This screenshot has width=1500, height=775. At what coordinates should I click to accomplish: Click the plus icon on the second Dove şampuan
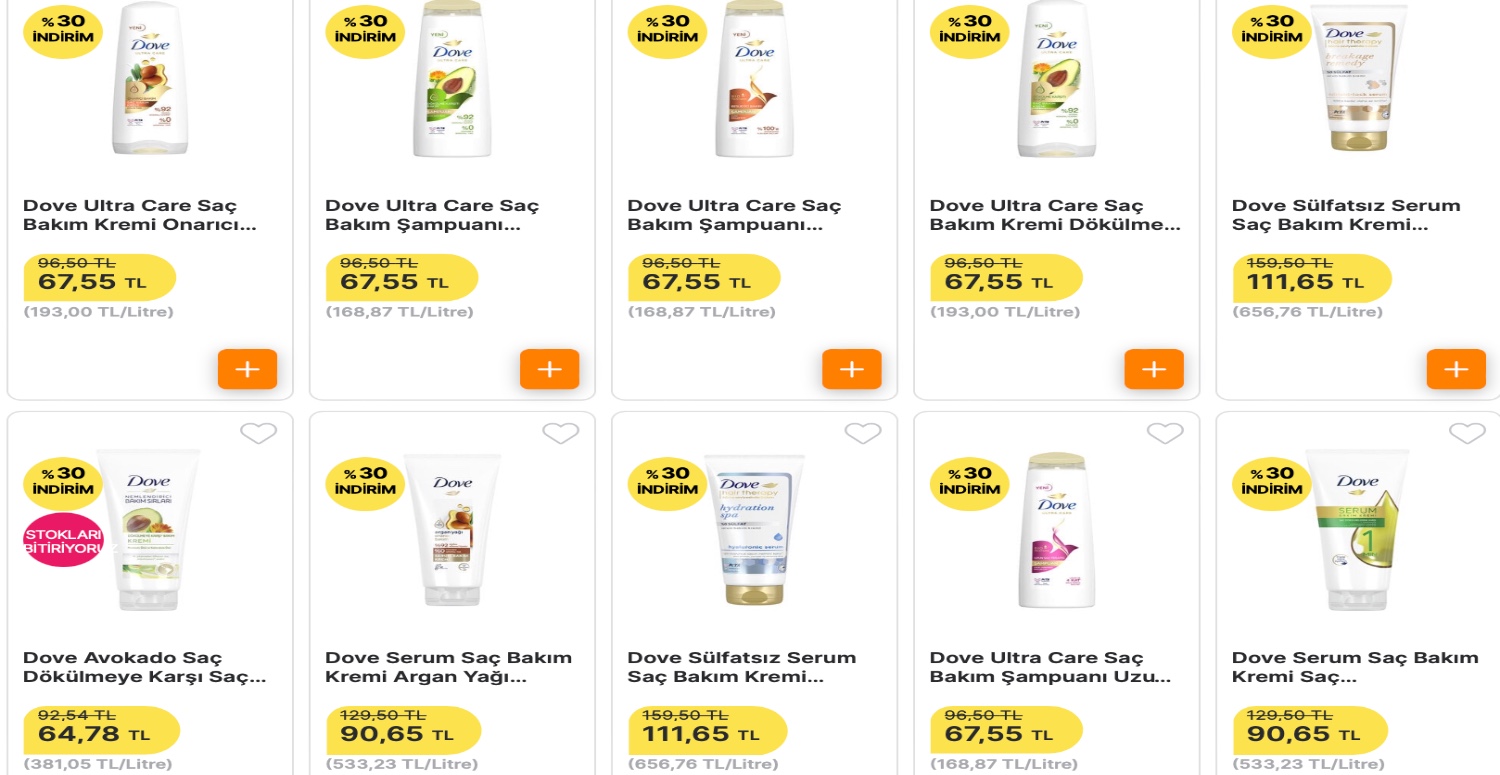549,369
